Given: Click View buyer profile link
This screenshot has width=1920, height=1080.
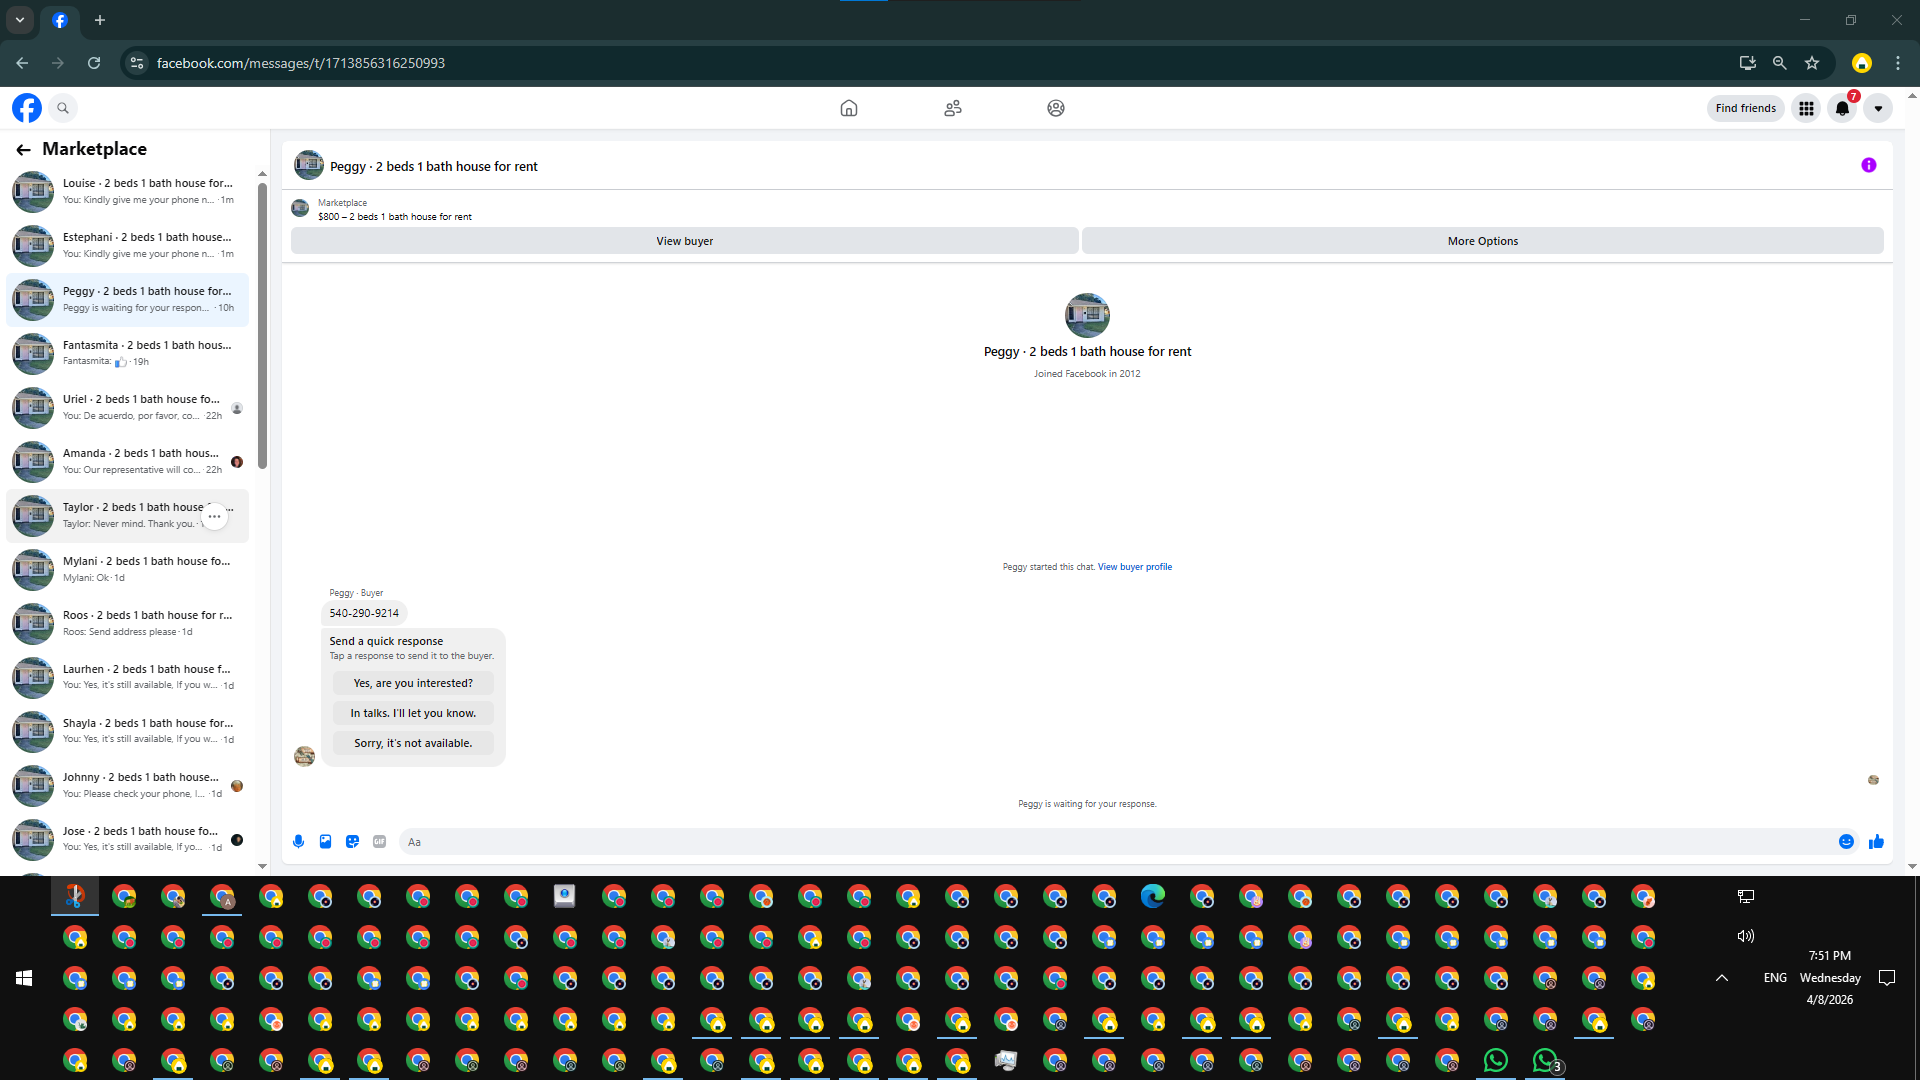Looking at the screenshot, I should [x=1134, y=567].
